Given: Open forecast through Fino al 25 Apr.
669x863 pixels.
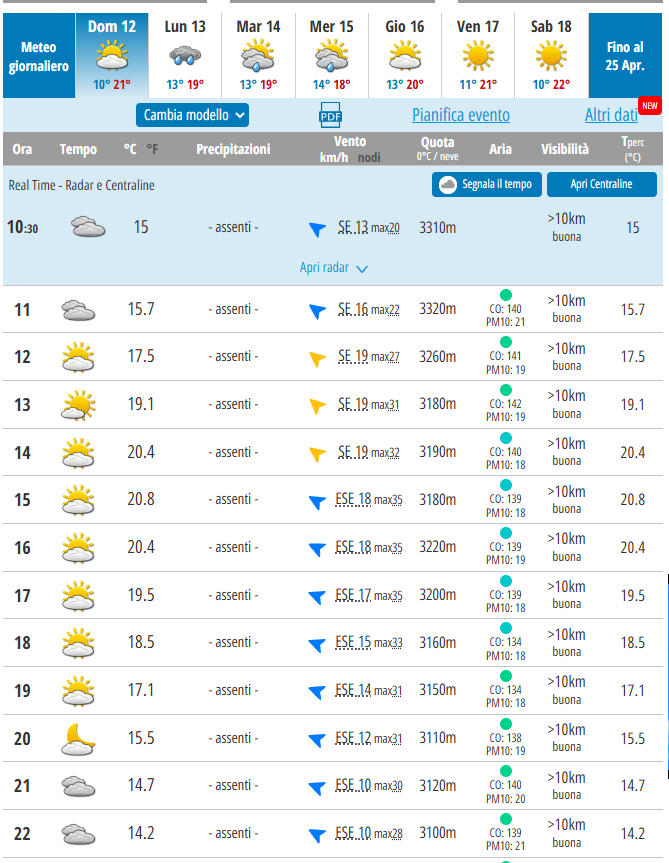Looking at the screenshot, I should [x=625, y=56].
